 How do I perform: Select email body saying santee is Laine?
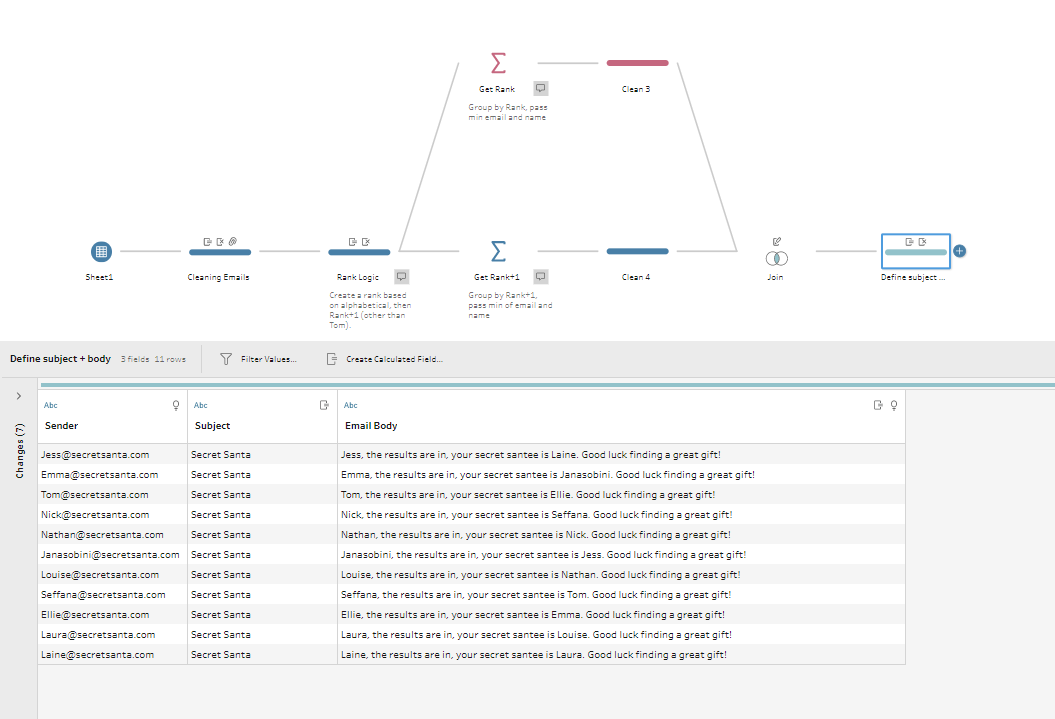tap(621, 455)
